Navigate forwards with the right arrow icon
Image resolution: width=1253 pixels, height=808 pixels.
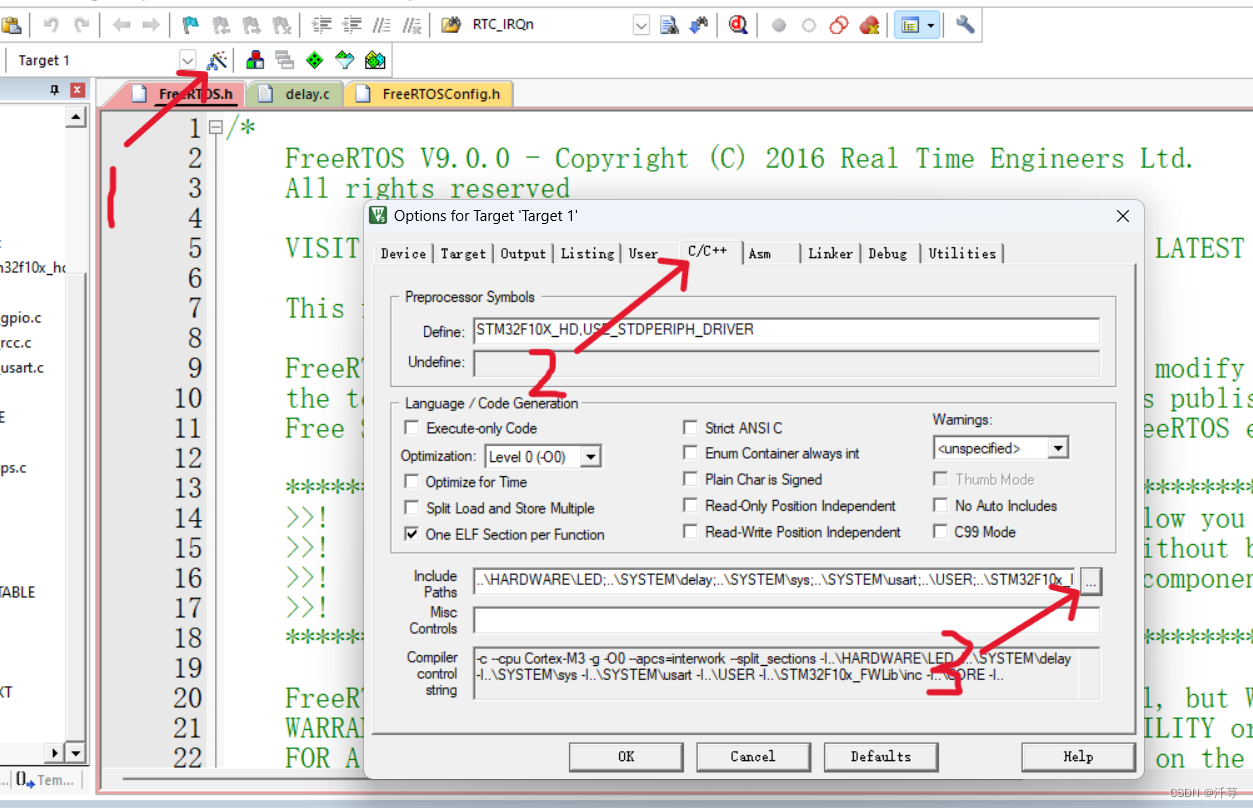150,24
